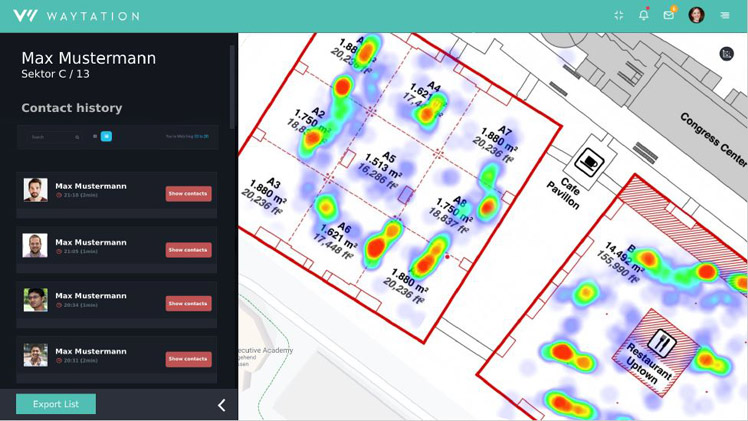Click the Export List button
This screenshot has width=748, height=421.
click(x=56, y=404)
